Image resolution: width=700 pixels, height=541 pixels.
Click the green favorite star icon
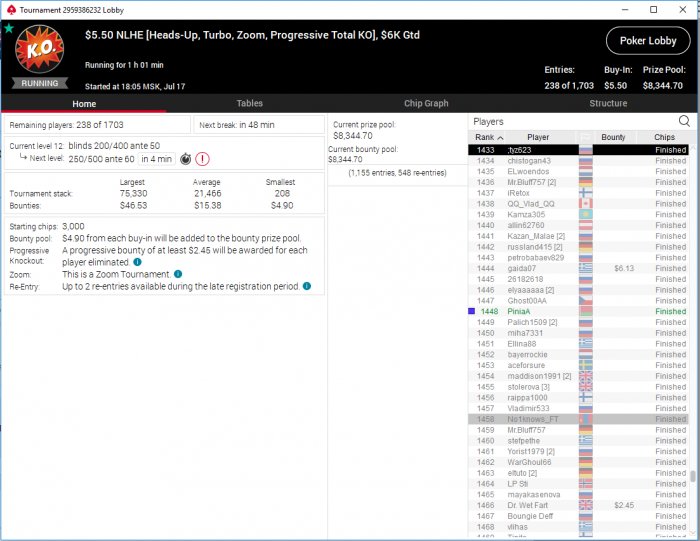pyautogui.click(x=8, y=29)
